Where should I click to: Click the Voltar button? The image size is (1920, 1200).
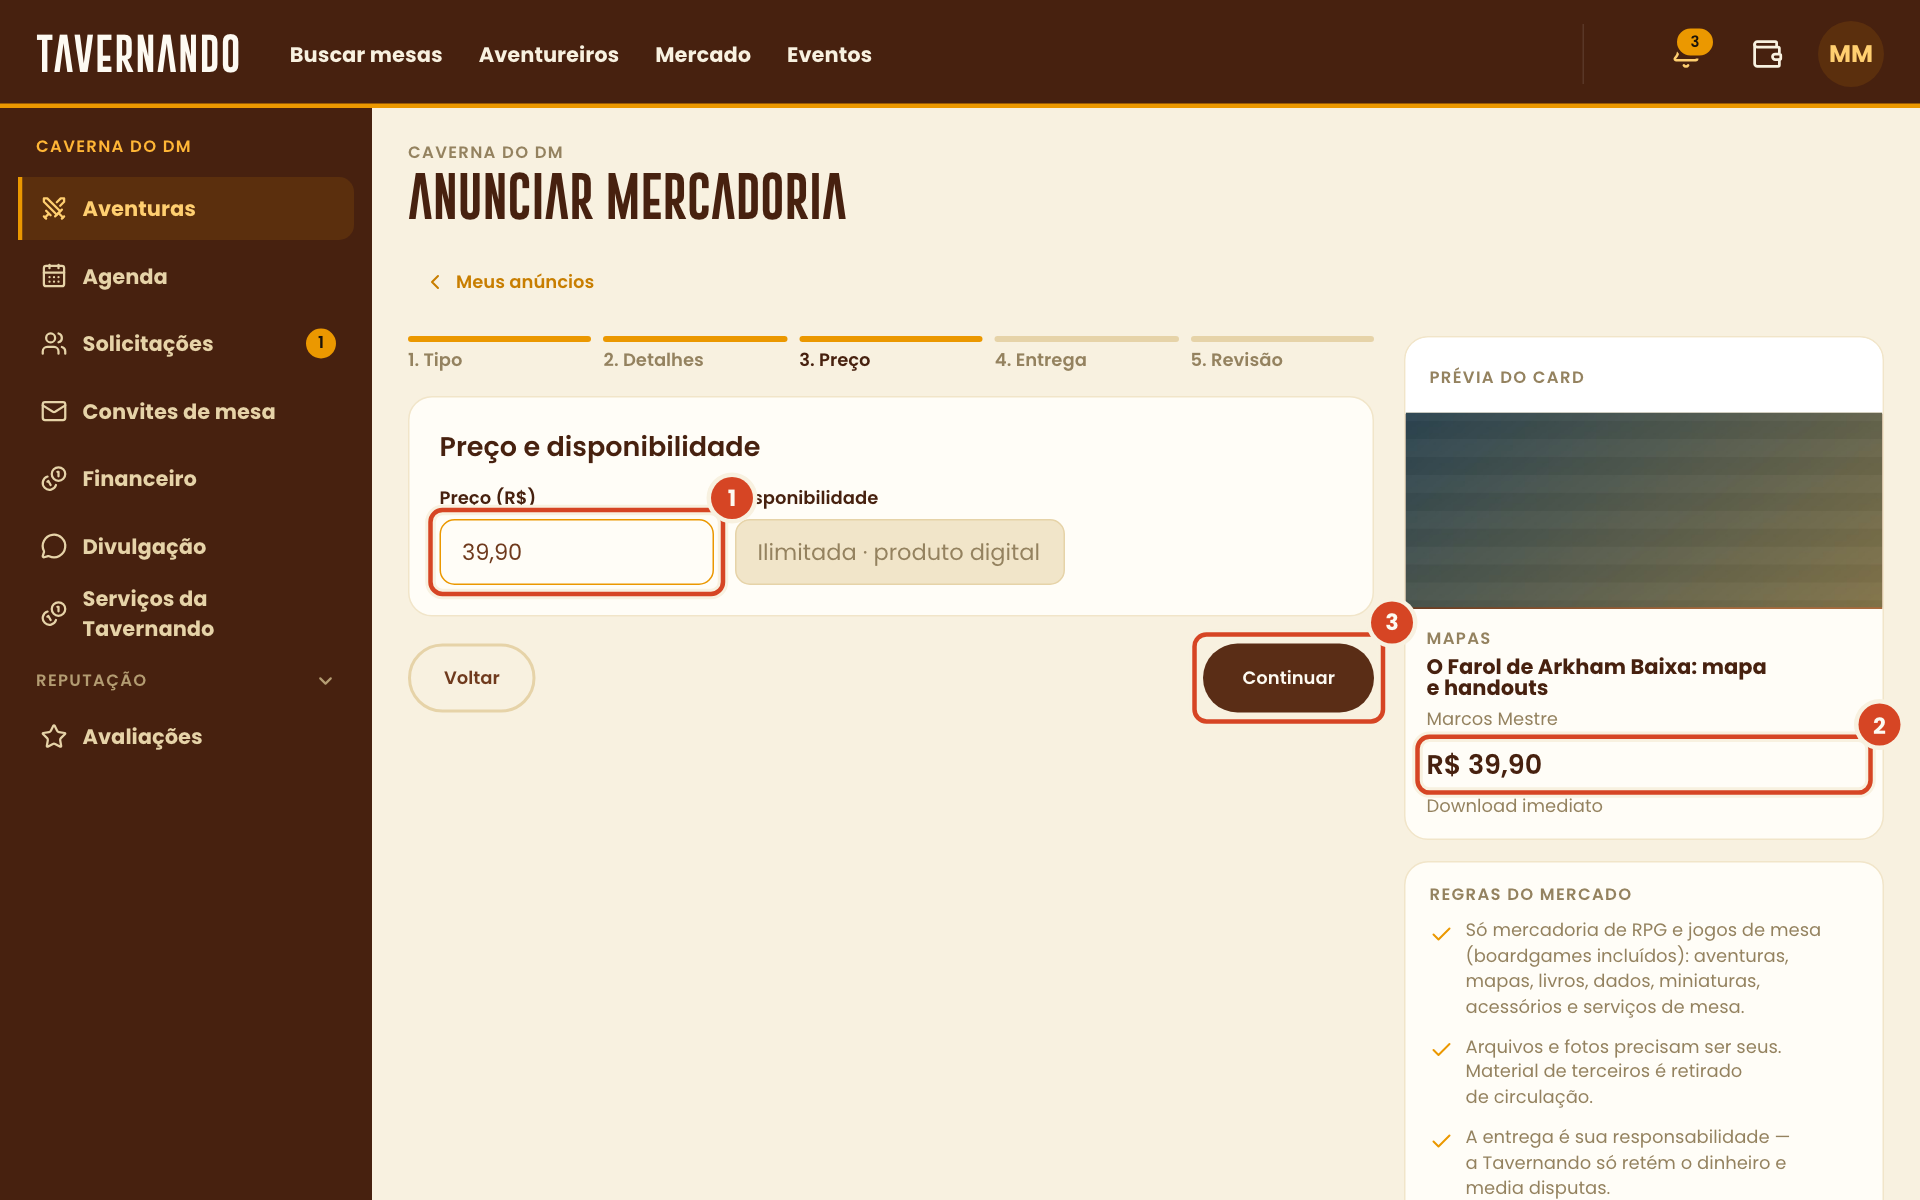click(x=471, y=678)
